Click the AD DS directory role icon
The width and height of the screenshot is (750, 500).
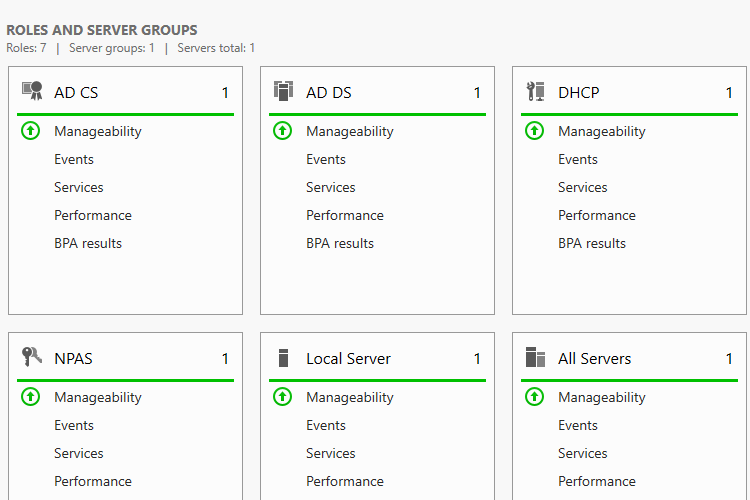tap(283, 92)
